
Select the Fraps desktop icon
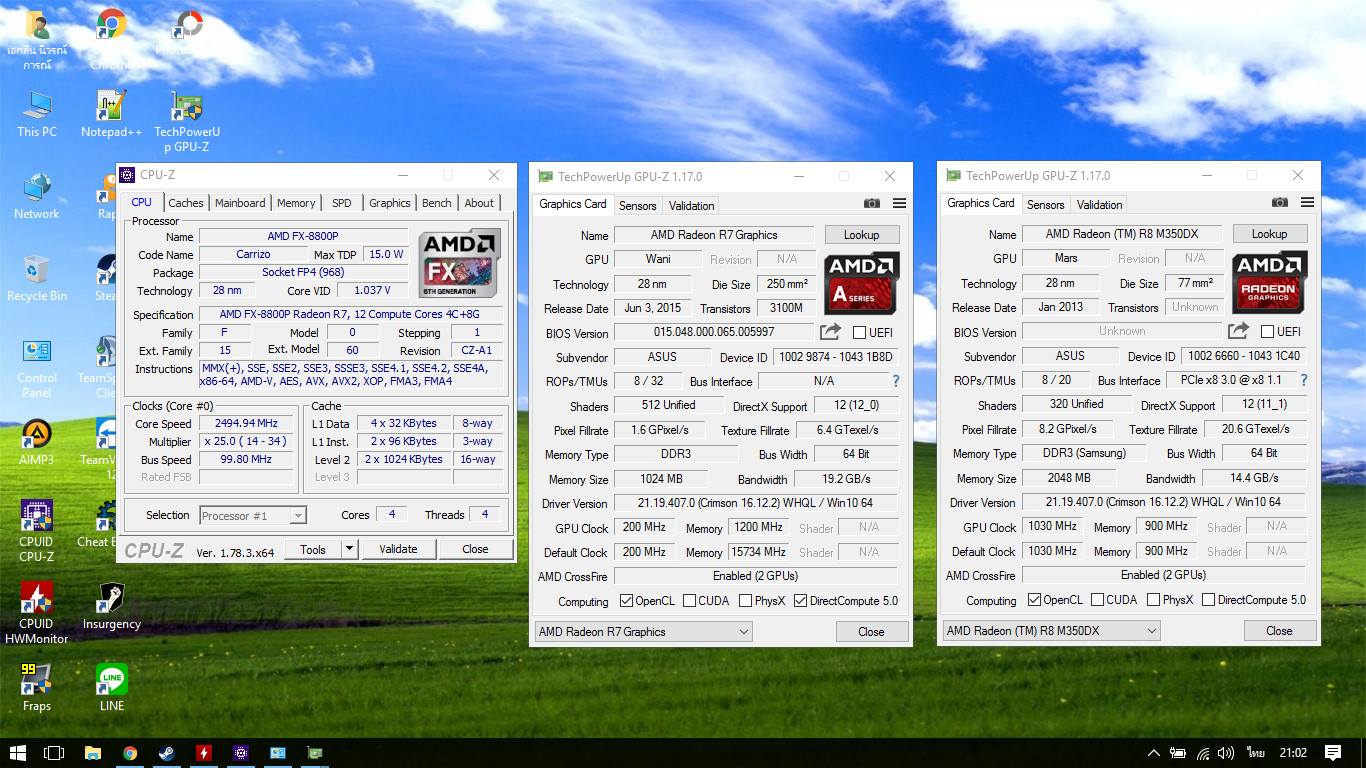coord(37,688)
